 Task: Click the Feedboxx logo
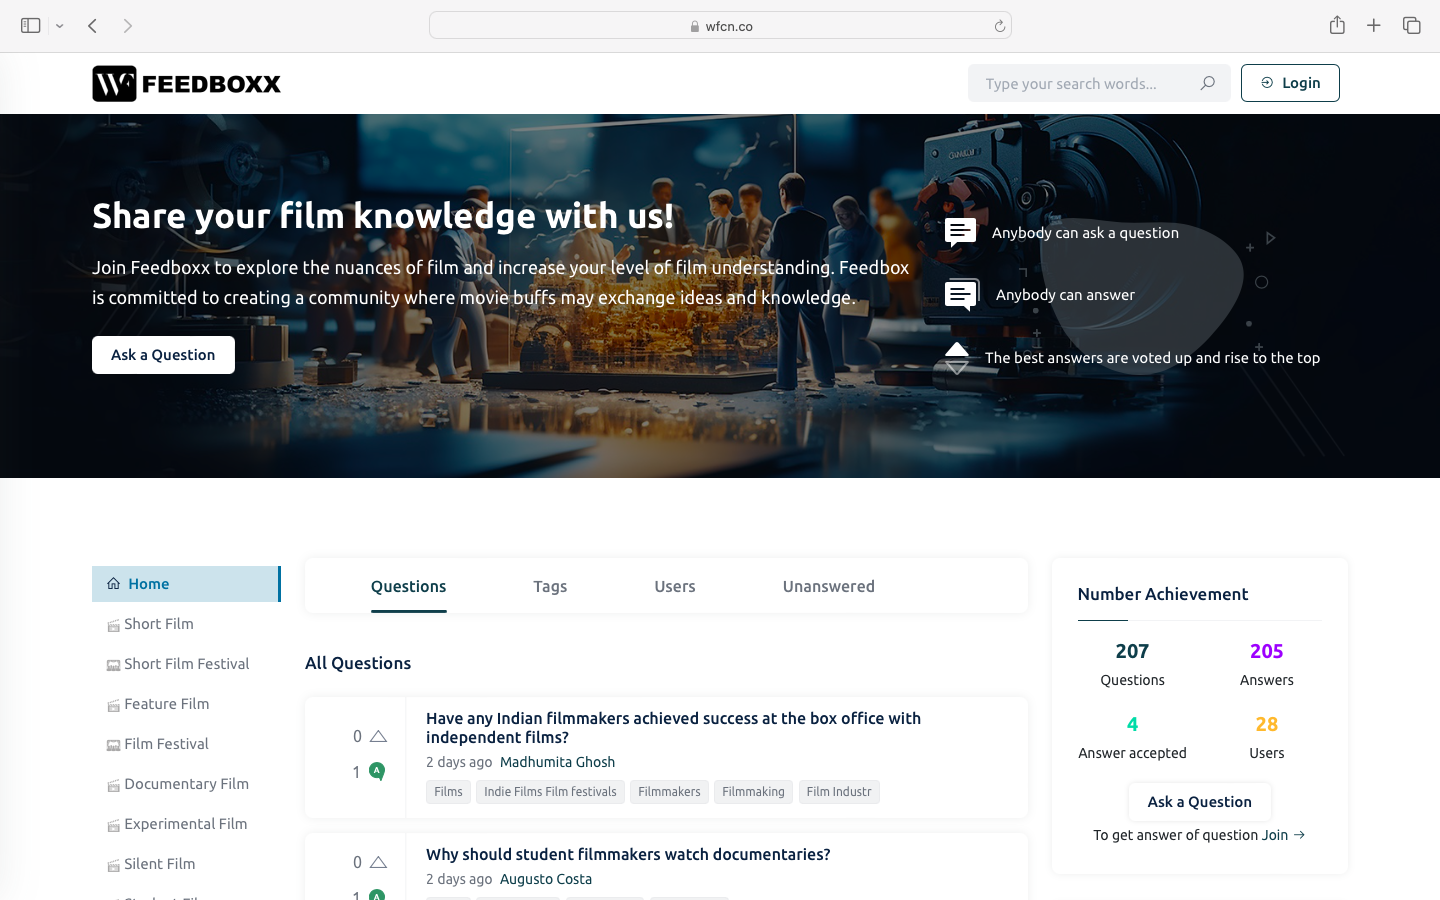coord(187,84)
